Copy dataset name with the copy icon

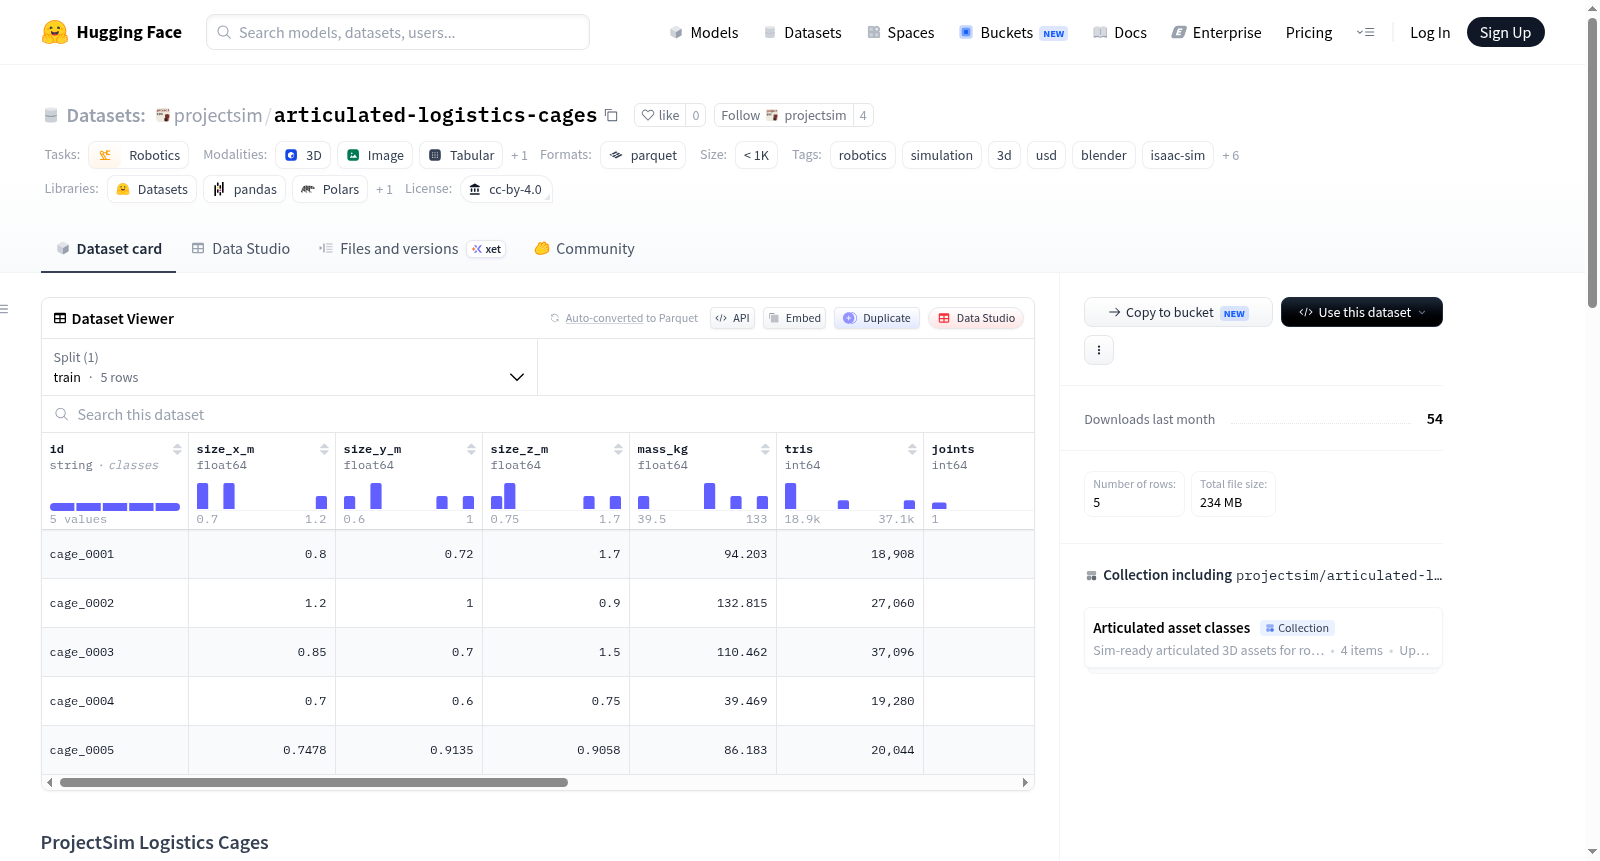tap(611, 115)
